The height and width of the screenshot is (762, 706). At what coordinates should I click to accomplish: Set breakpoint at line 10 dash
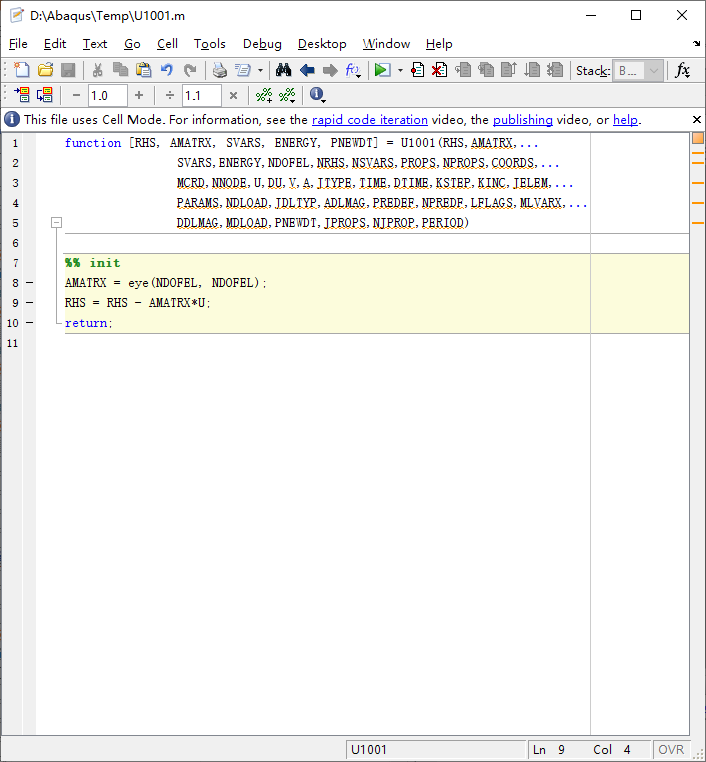click(29, 322)
